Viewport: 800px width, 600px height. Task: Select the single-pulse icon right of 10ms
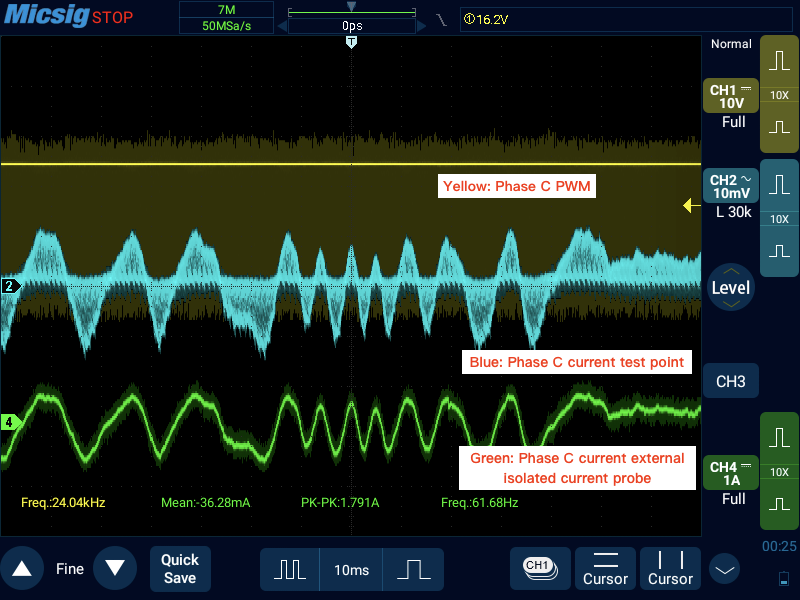coord(412,568)
